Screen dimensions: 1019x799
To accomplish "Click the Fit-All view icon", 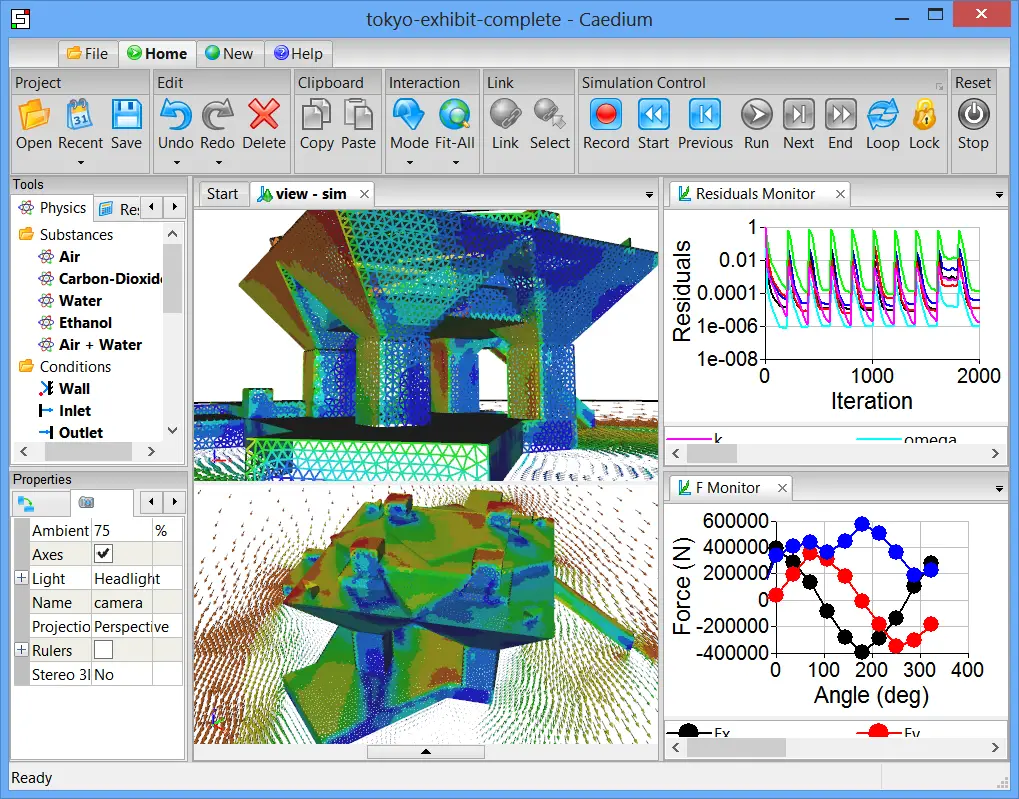I will (455, 116).
